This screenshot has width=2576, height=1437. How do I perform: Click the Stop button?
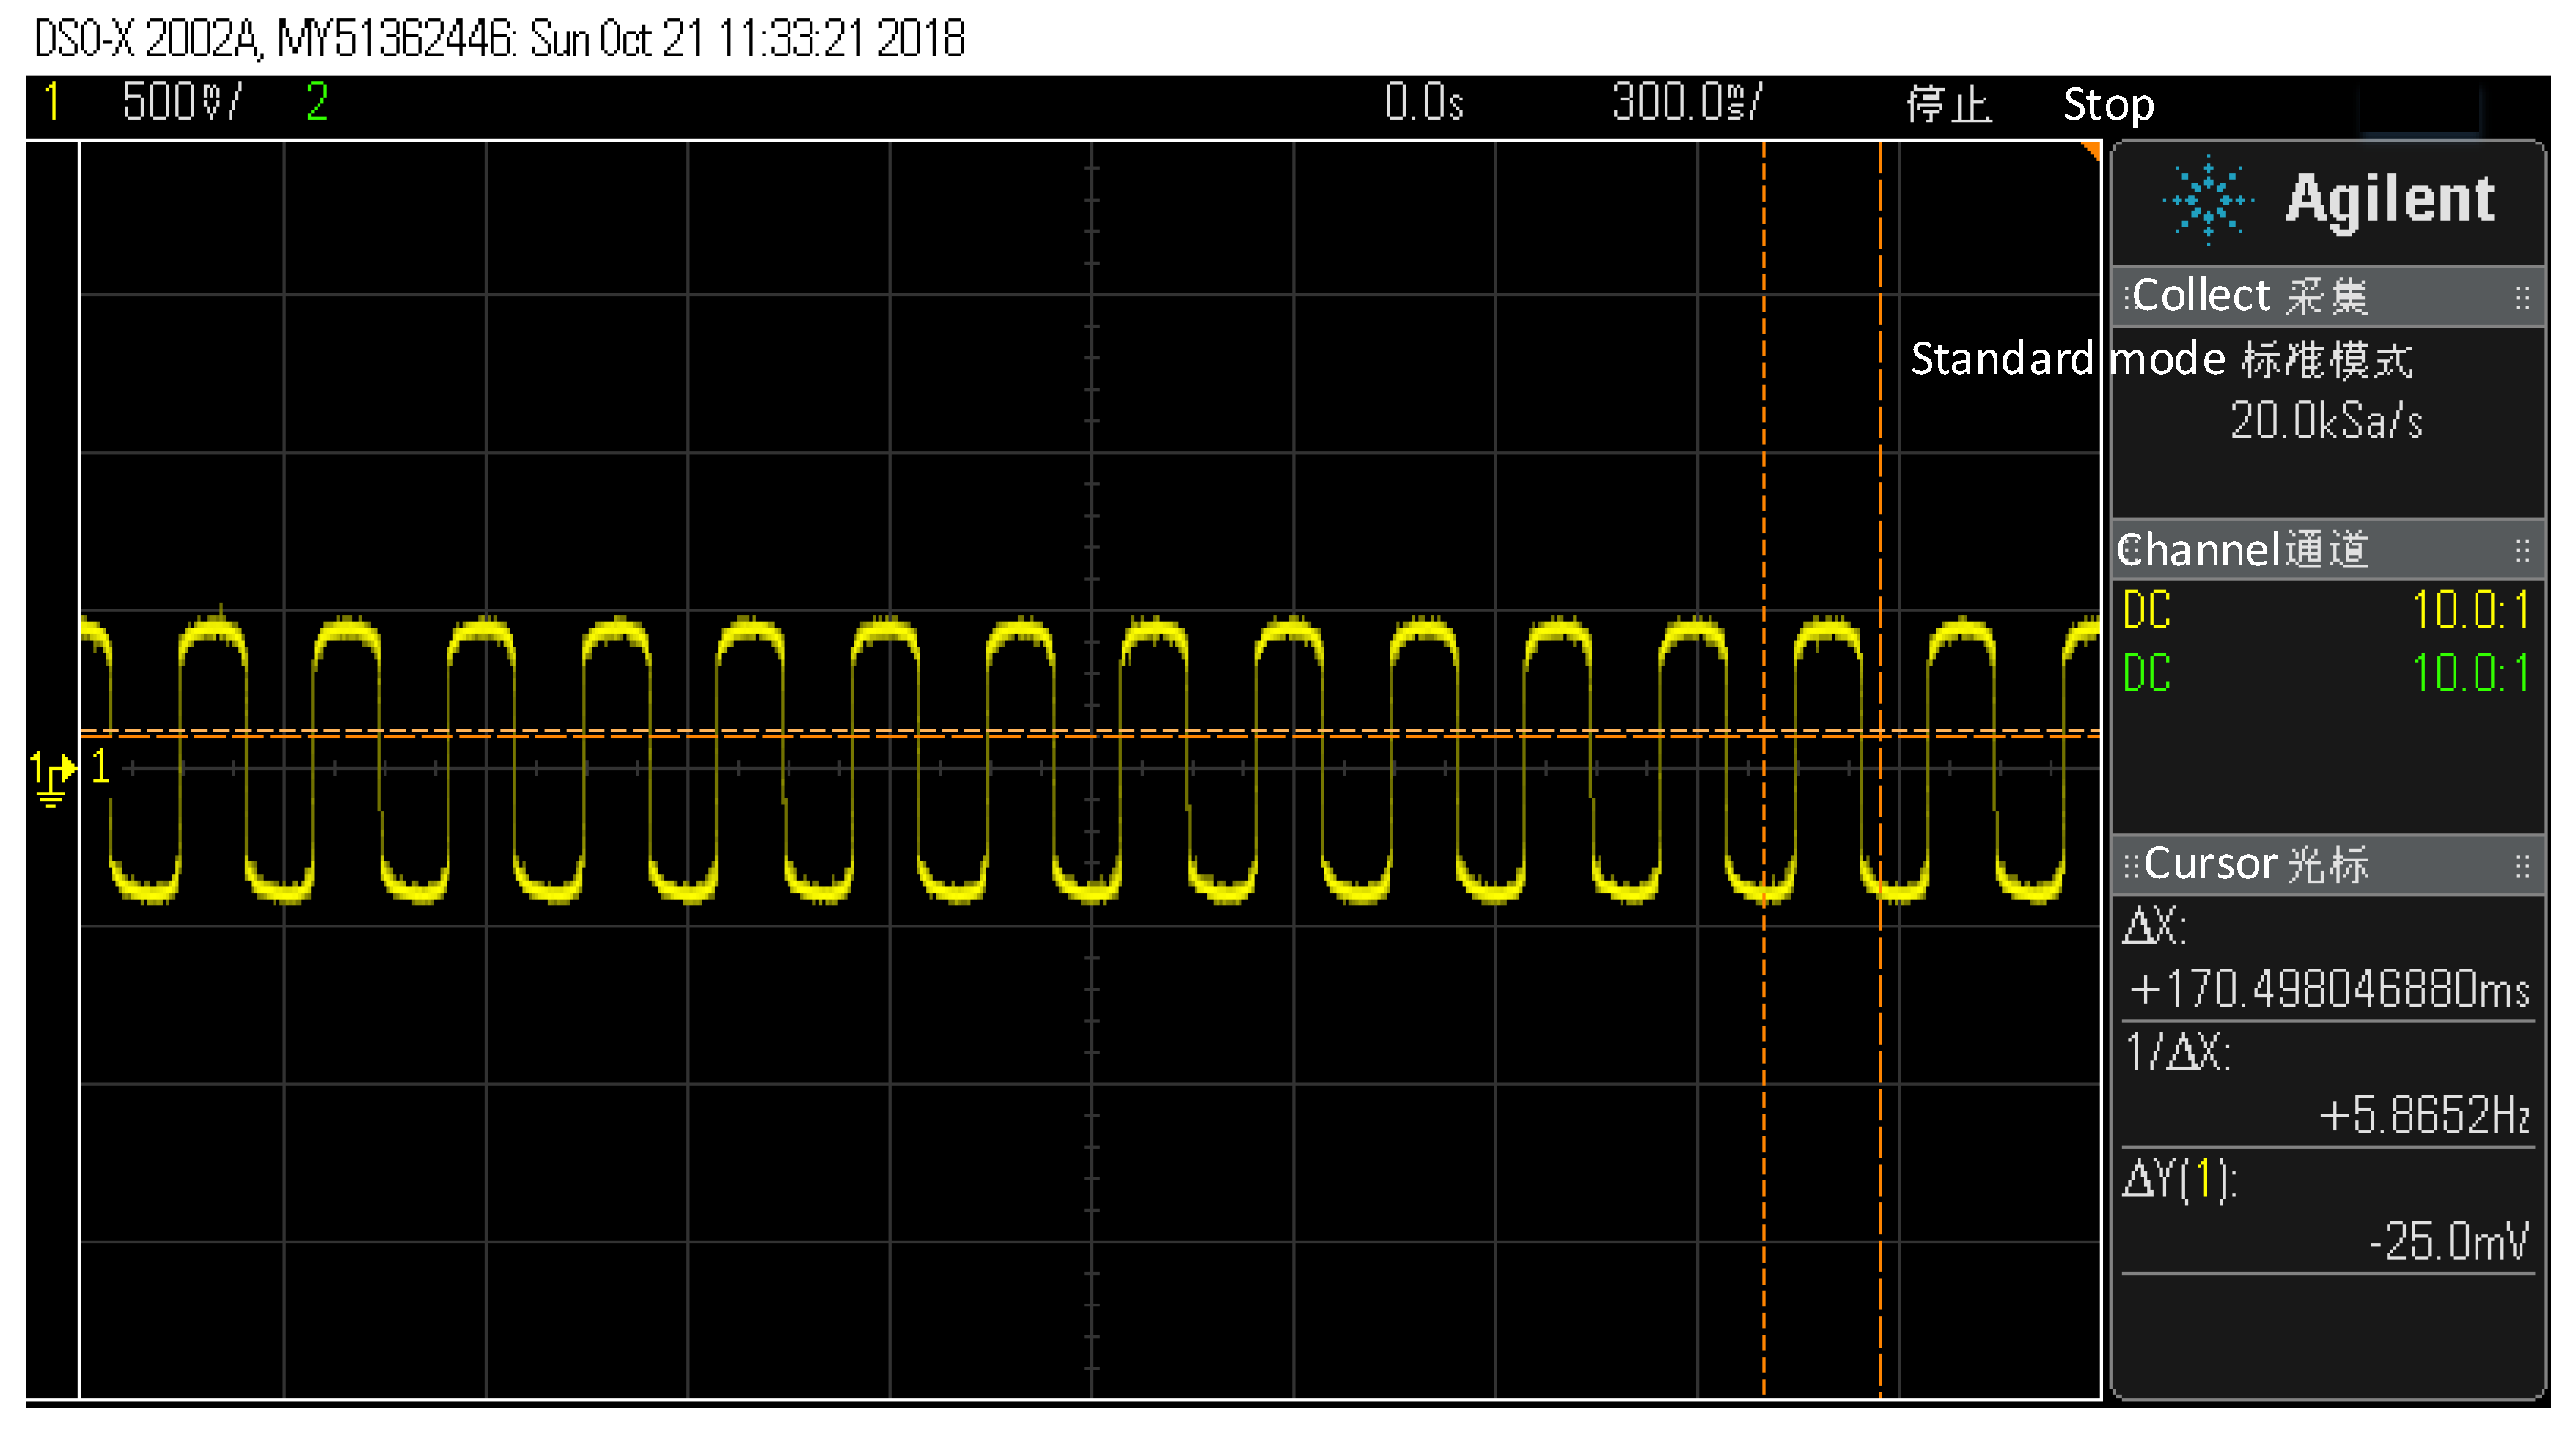point(2108,104)
